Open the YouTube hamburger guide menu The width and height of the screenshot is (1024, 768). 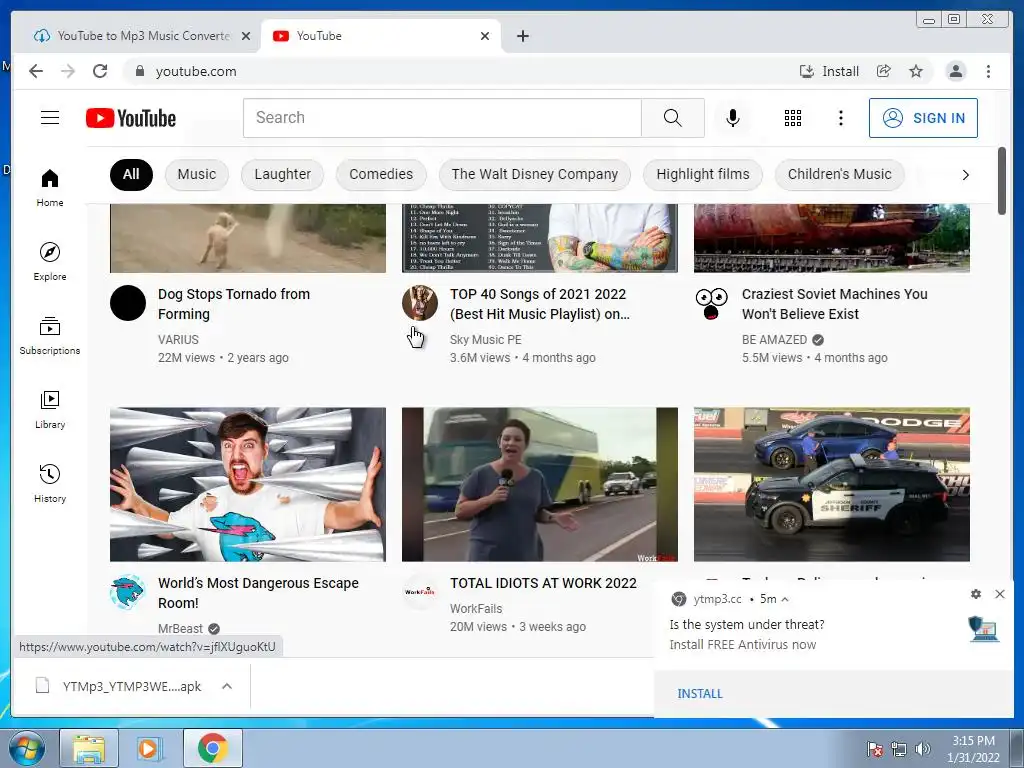(50, 118)
